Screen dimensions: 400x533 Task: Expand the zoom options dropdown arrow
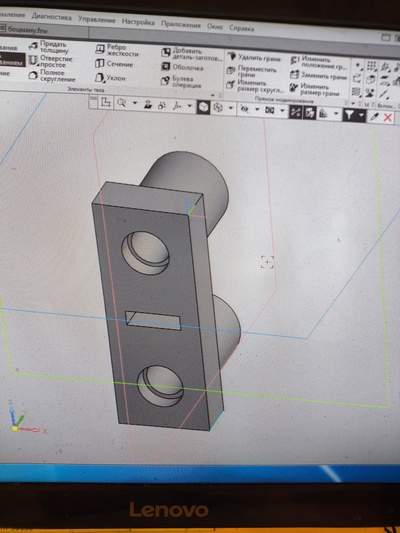(x=135, y=103)
